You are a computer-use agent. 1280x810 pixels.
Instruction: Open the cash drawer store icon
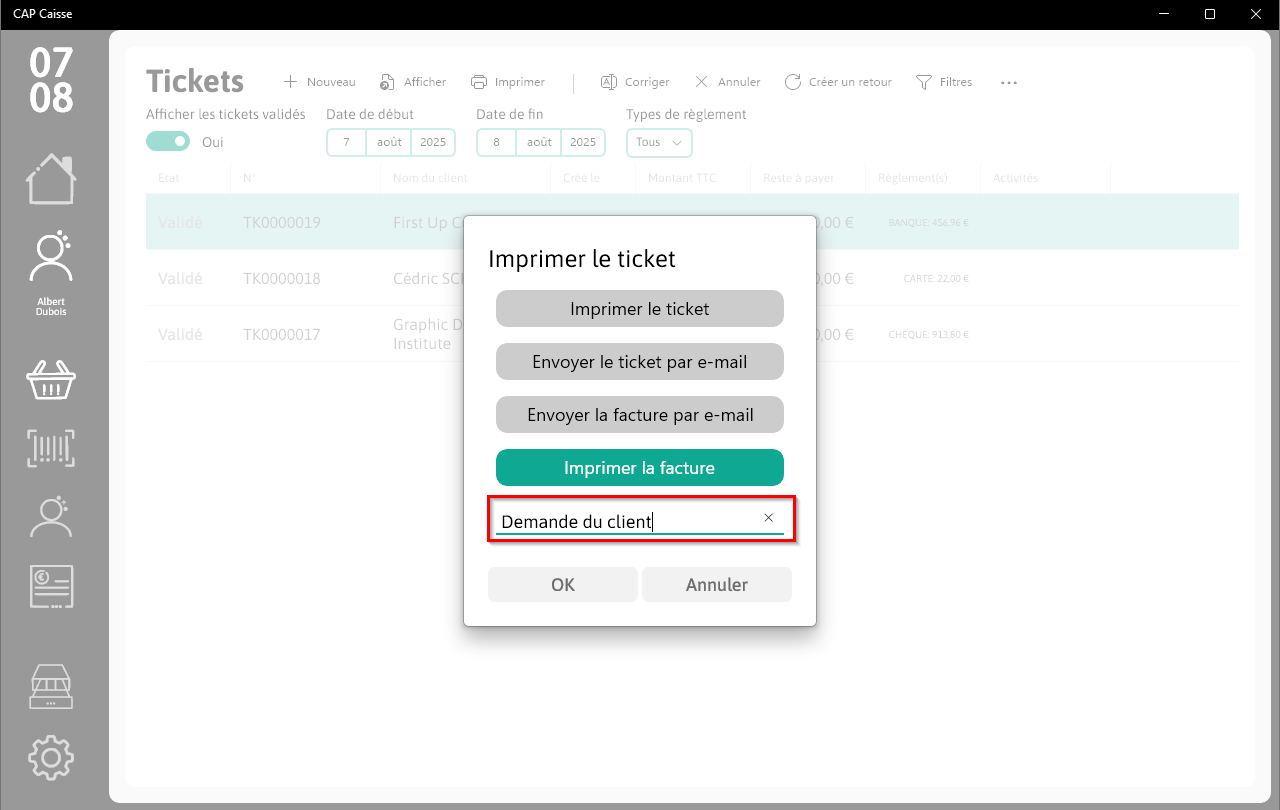[51, 687]
